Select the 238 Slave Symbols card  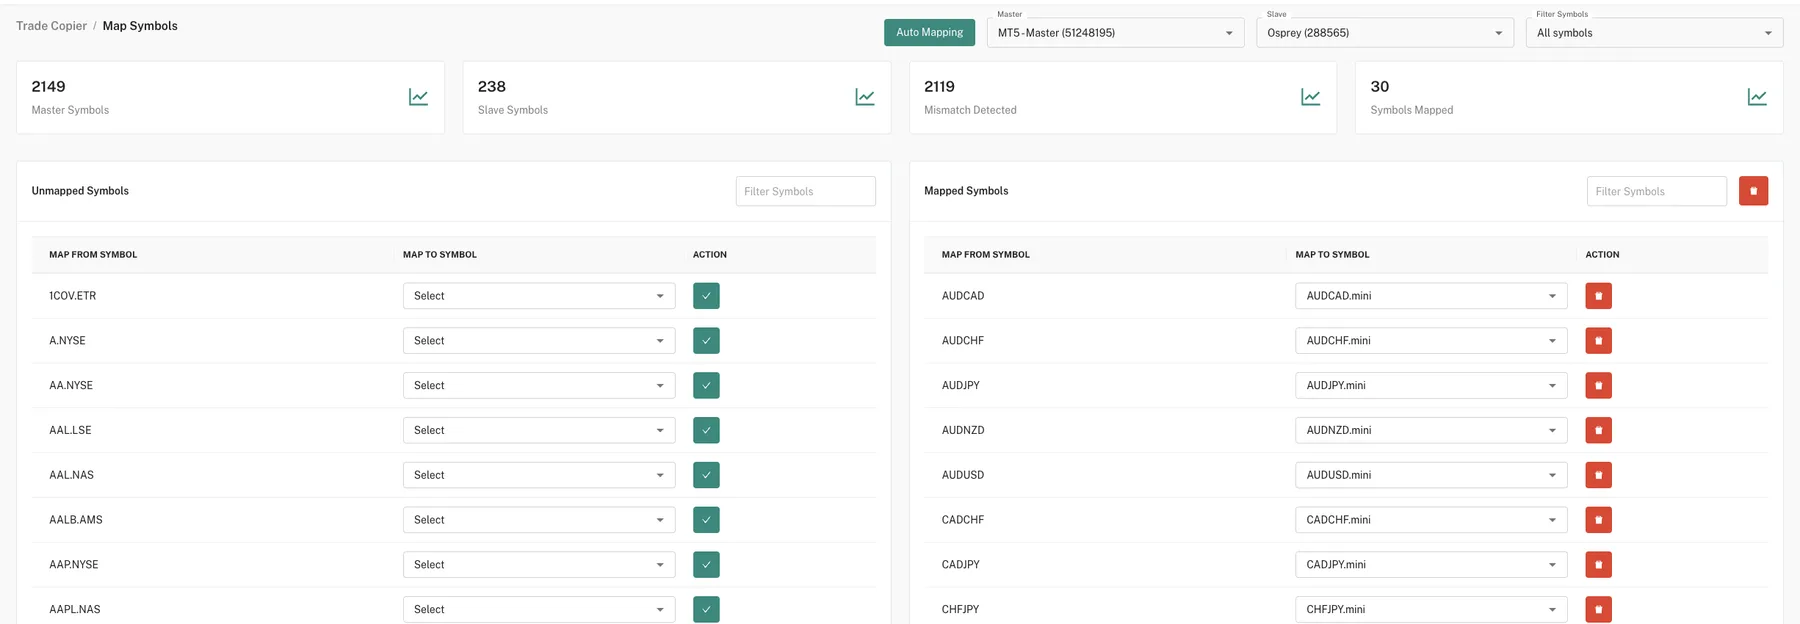click(677, 97)
